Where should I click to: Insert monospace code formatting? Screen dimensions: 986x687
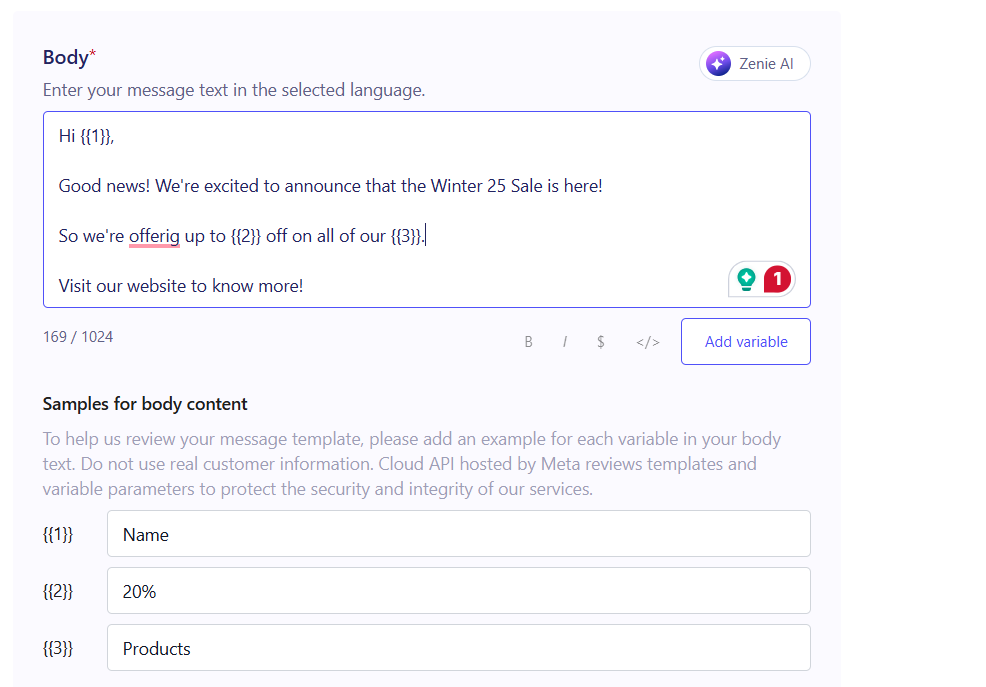(648, 342)
